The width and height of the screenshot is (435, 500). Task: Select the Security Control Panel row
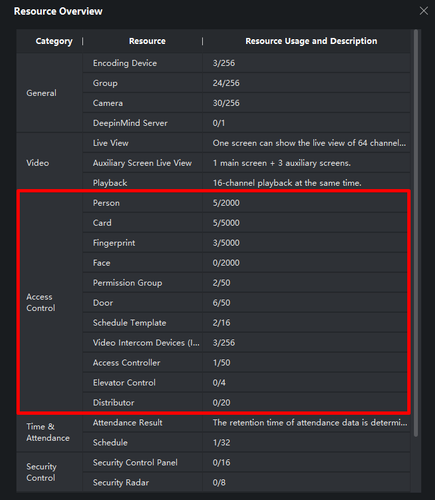pos(246,463)
